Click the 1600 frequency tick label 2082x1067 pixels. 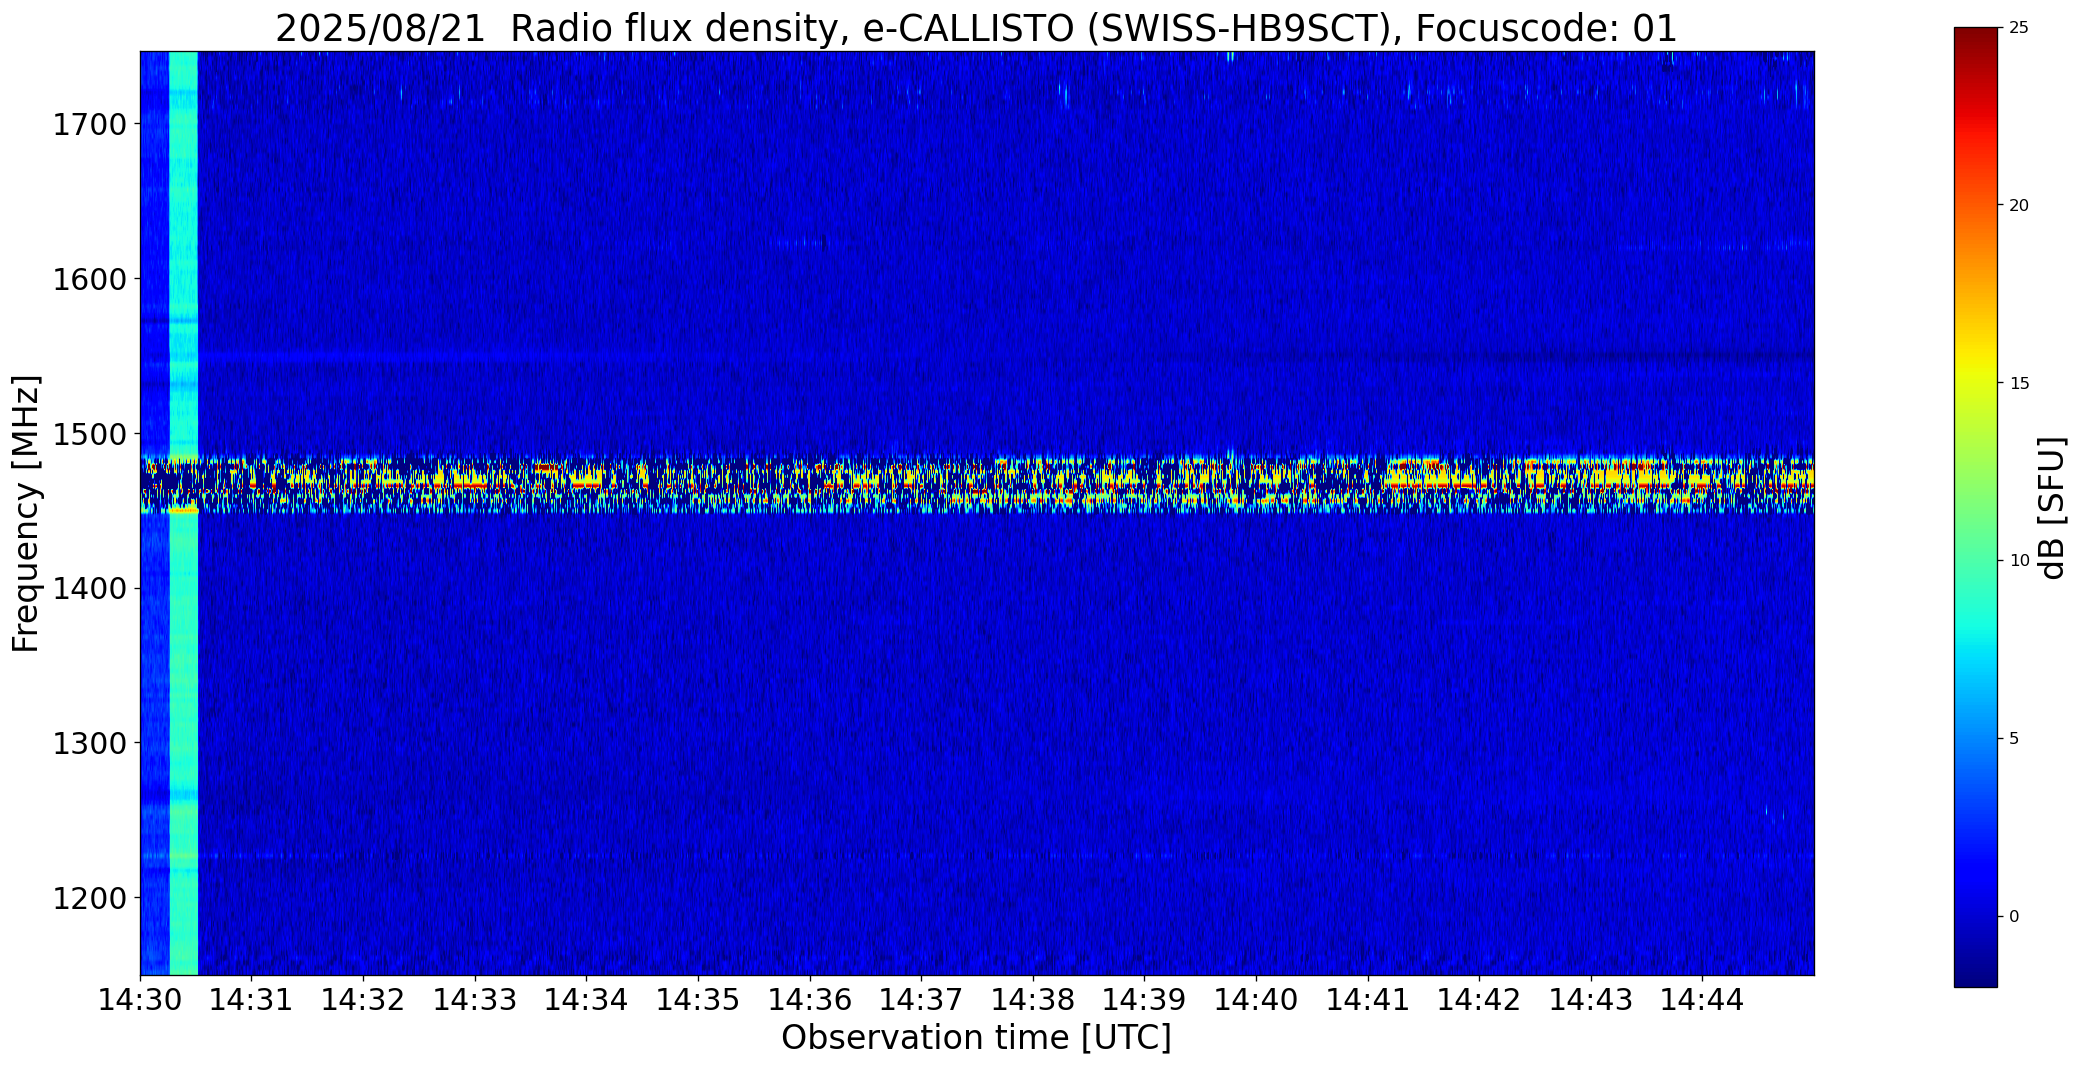(x=91, y=279)
